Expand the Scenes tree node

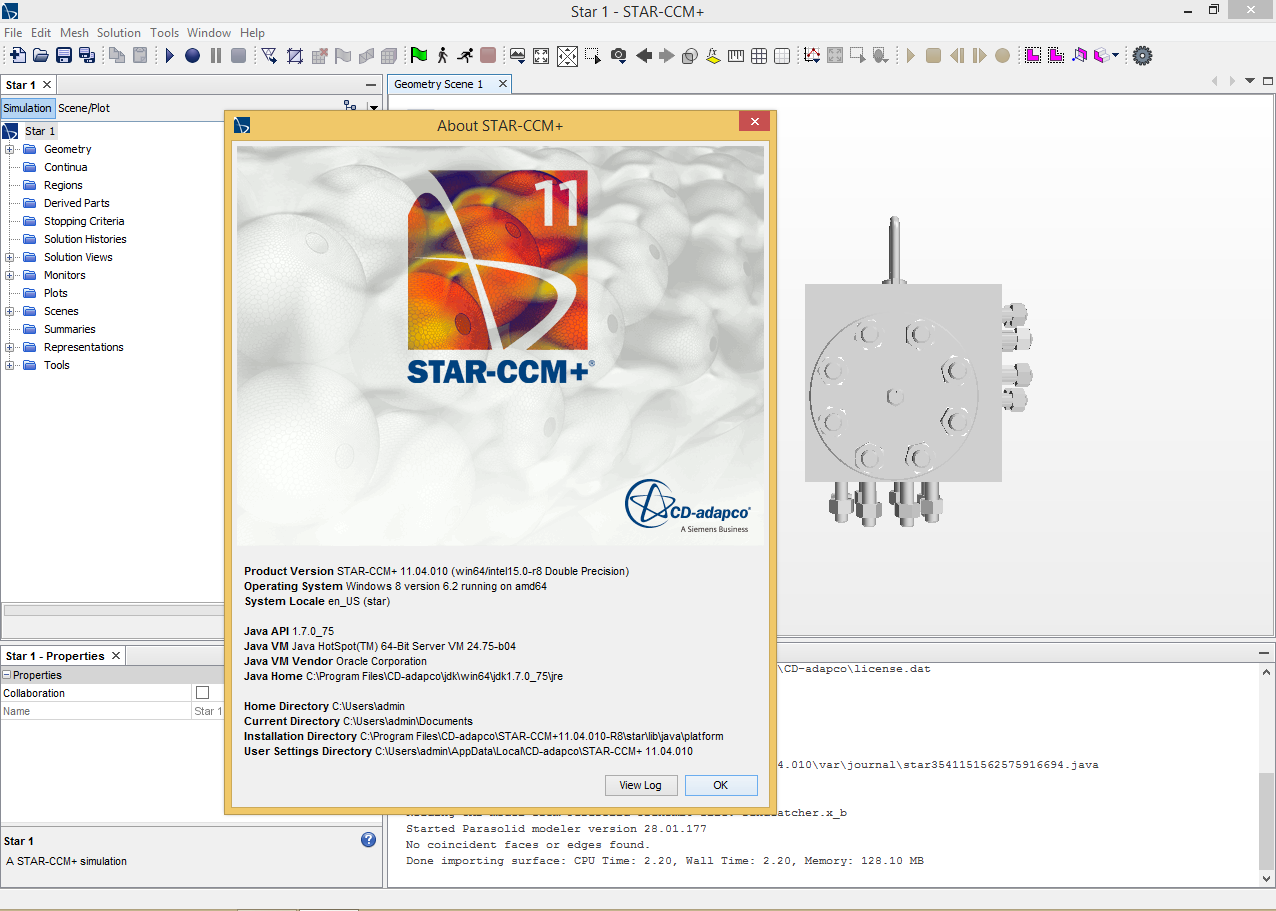[10, 311]
